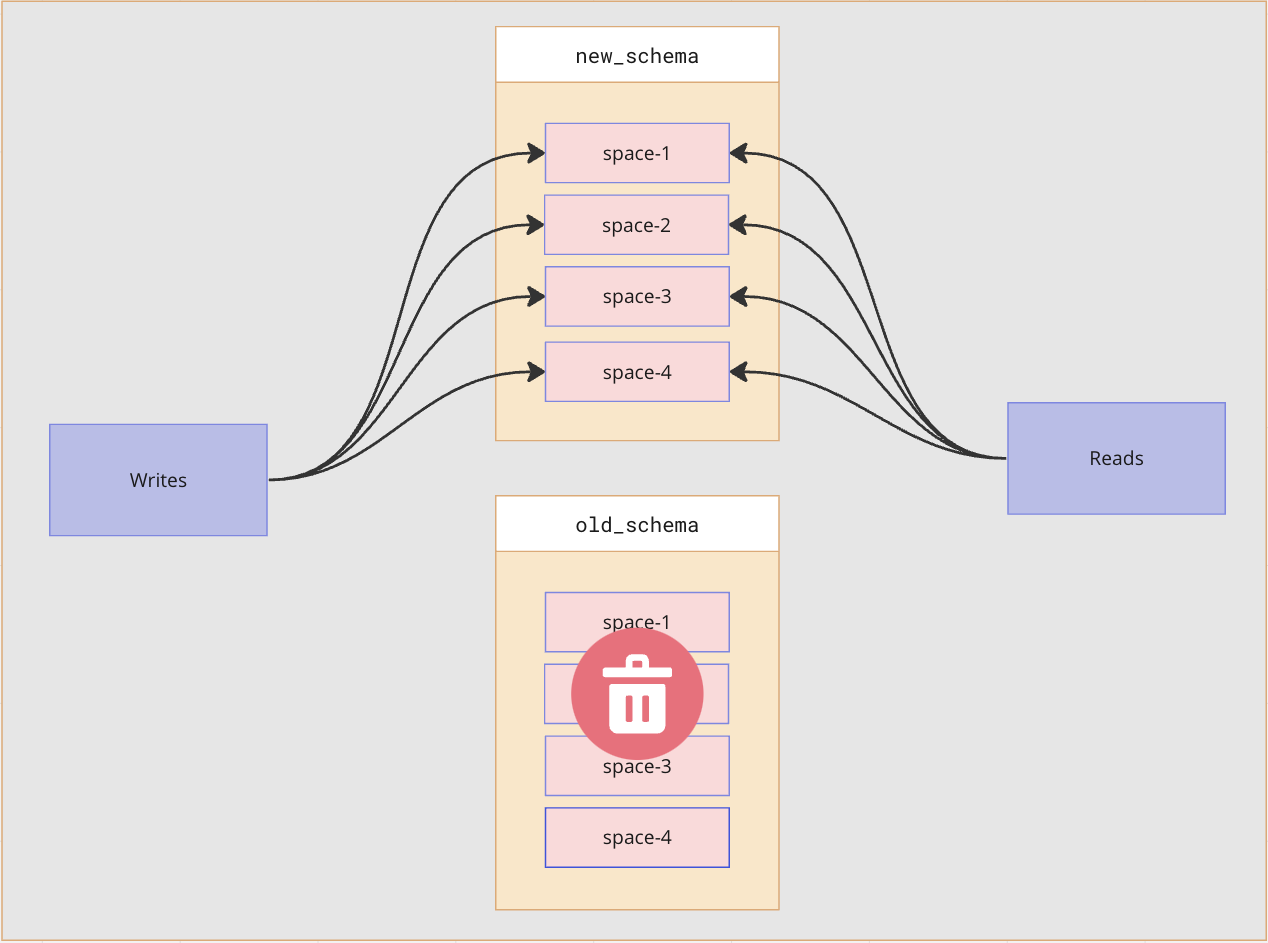Click the new_schema header label

(637, 55)
